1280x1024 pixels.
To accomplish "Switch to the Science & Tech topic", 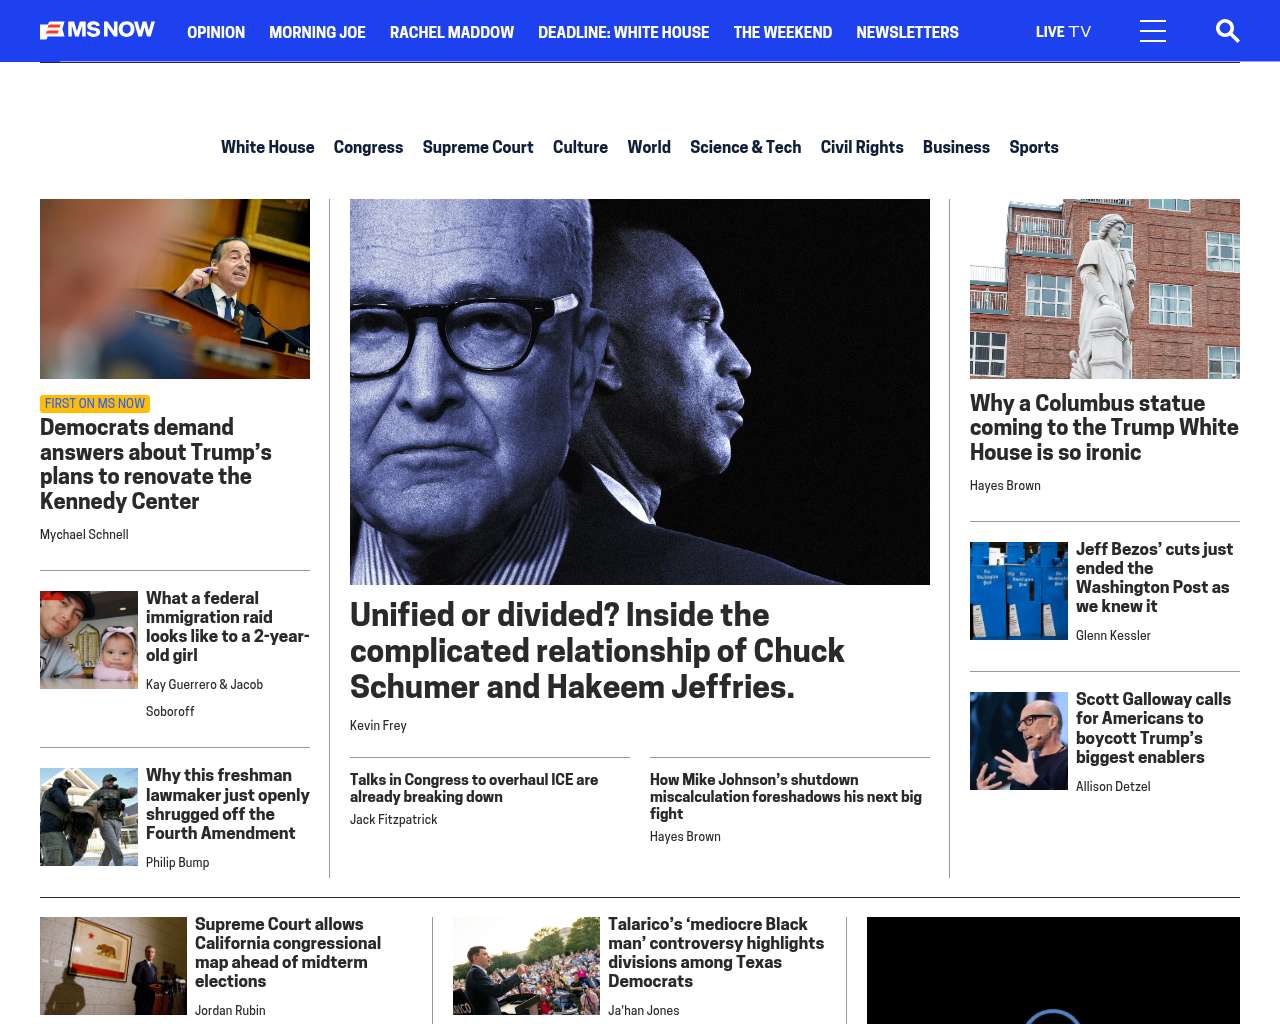I will (x=745, y=147).
